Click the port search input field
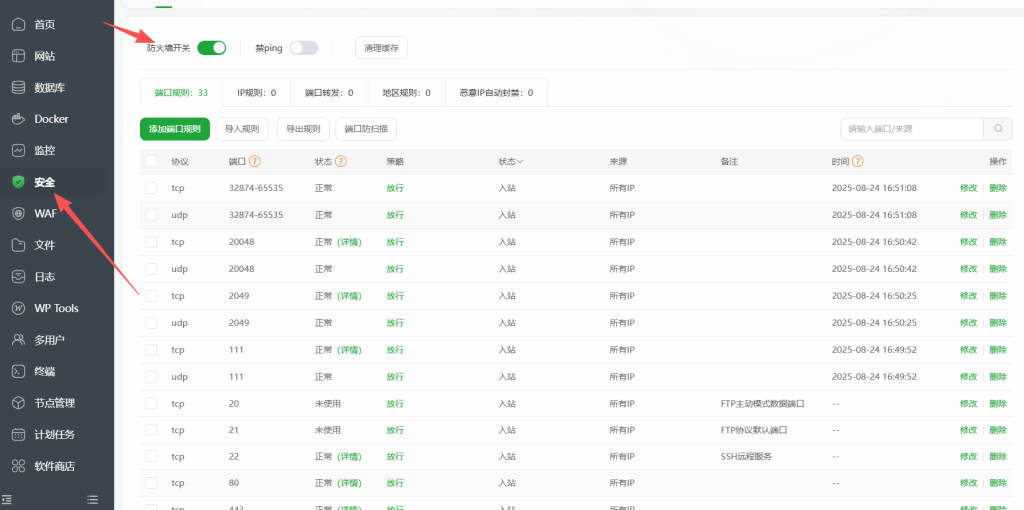The image size is (1024, 510). tap(912, 129)
